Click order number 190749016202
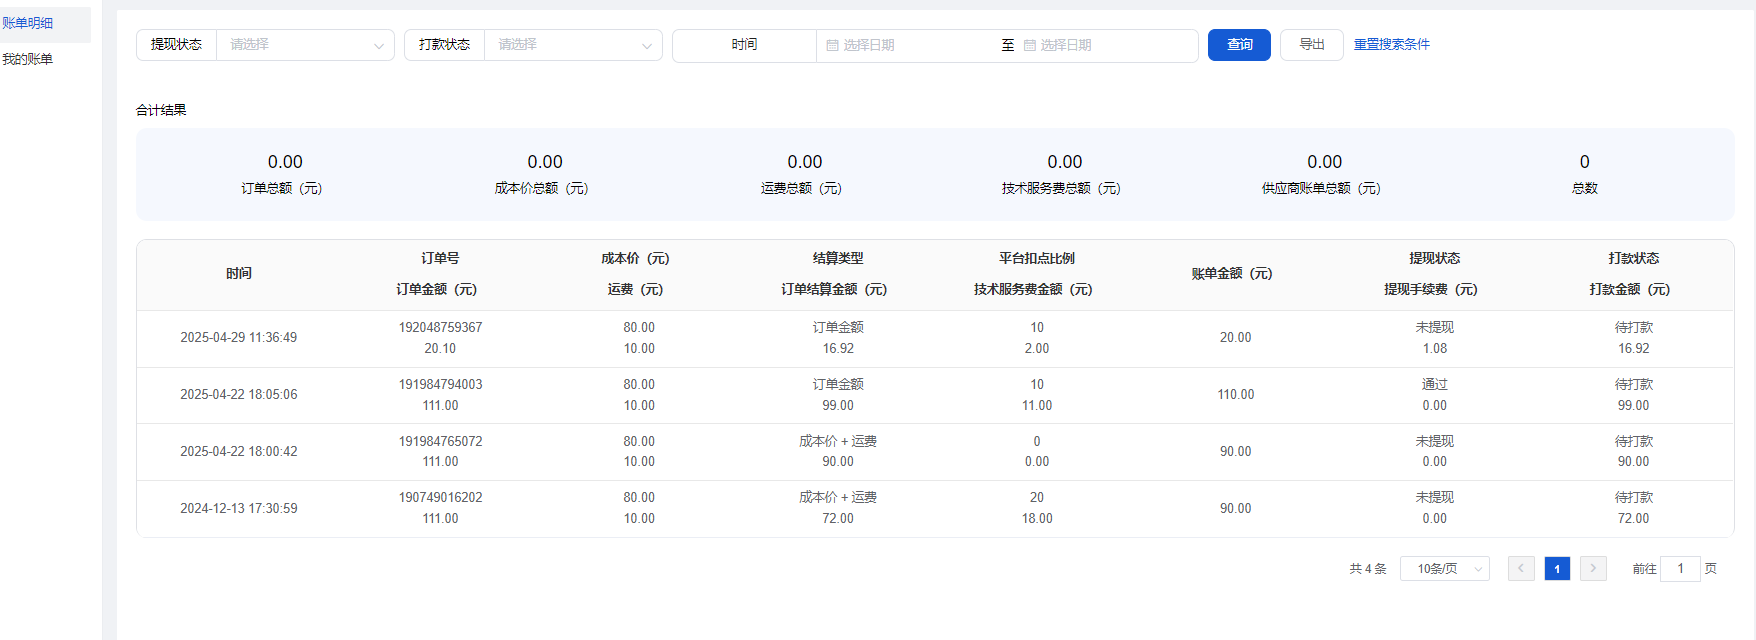 (440, 497)
